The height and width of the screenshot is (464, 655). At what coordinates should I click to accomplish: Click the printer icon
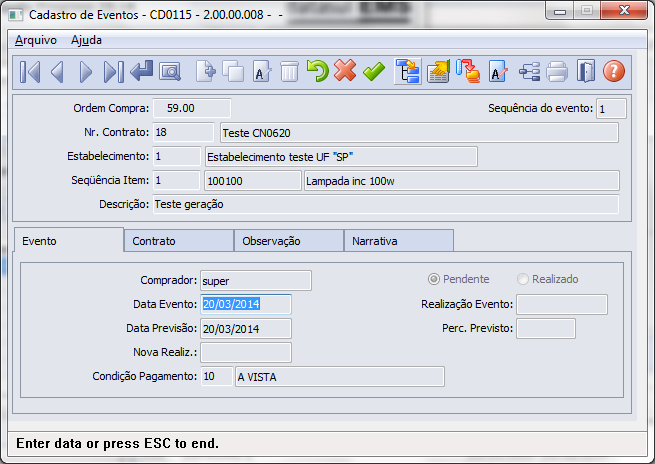pos(557,71)
